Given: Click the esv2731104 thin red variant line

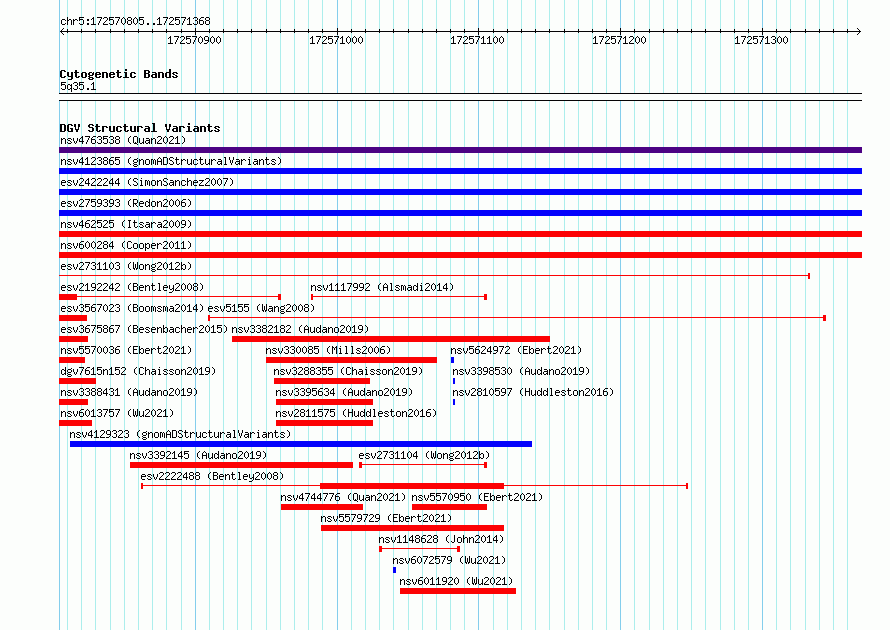Looking at the screenshot, I should (x=423, y=465).
